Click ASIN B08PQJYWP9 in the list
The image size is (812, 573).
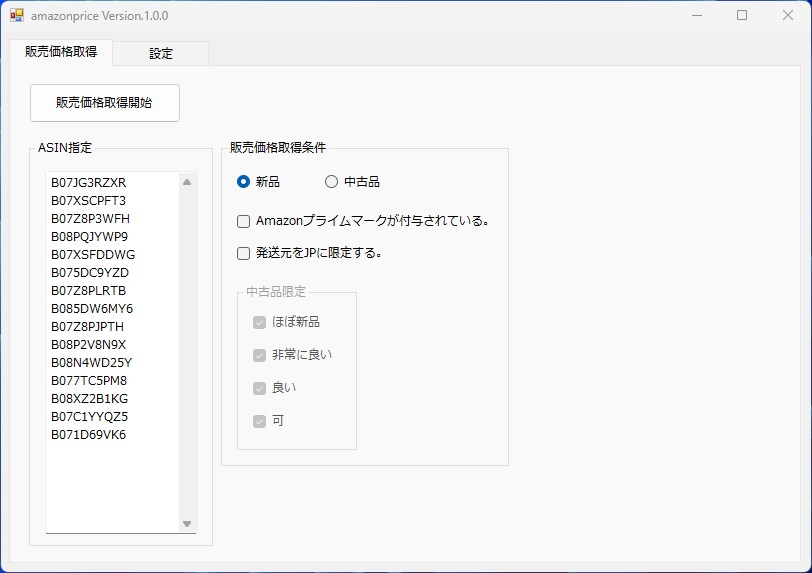point(89,237)
